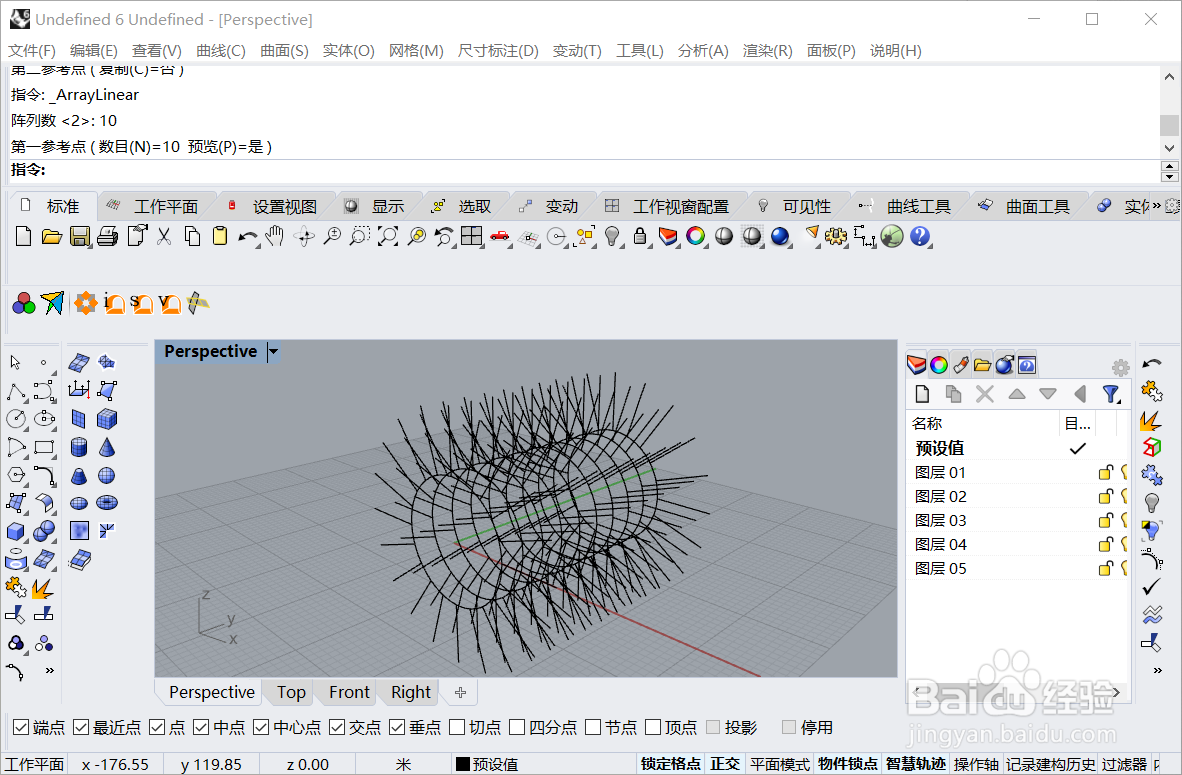Expand the left toolbar overflow chevron

click(50, 670)
